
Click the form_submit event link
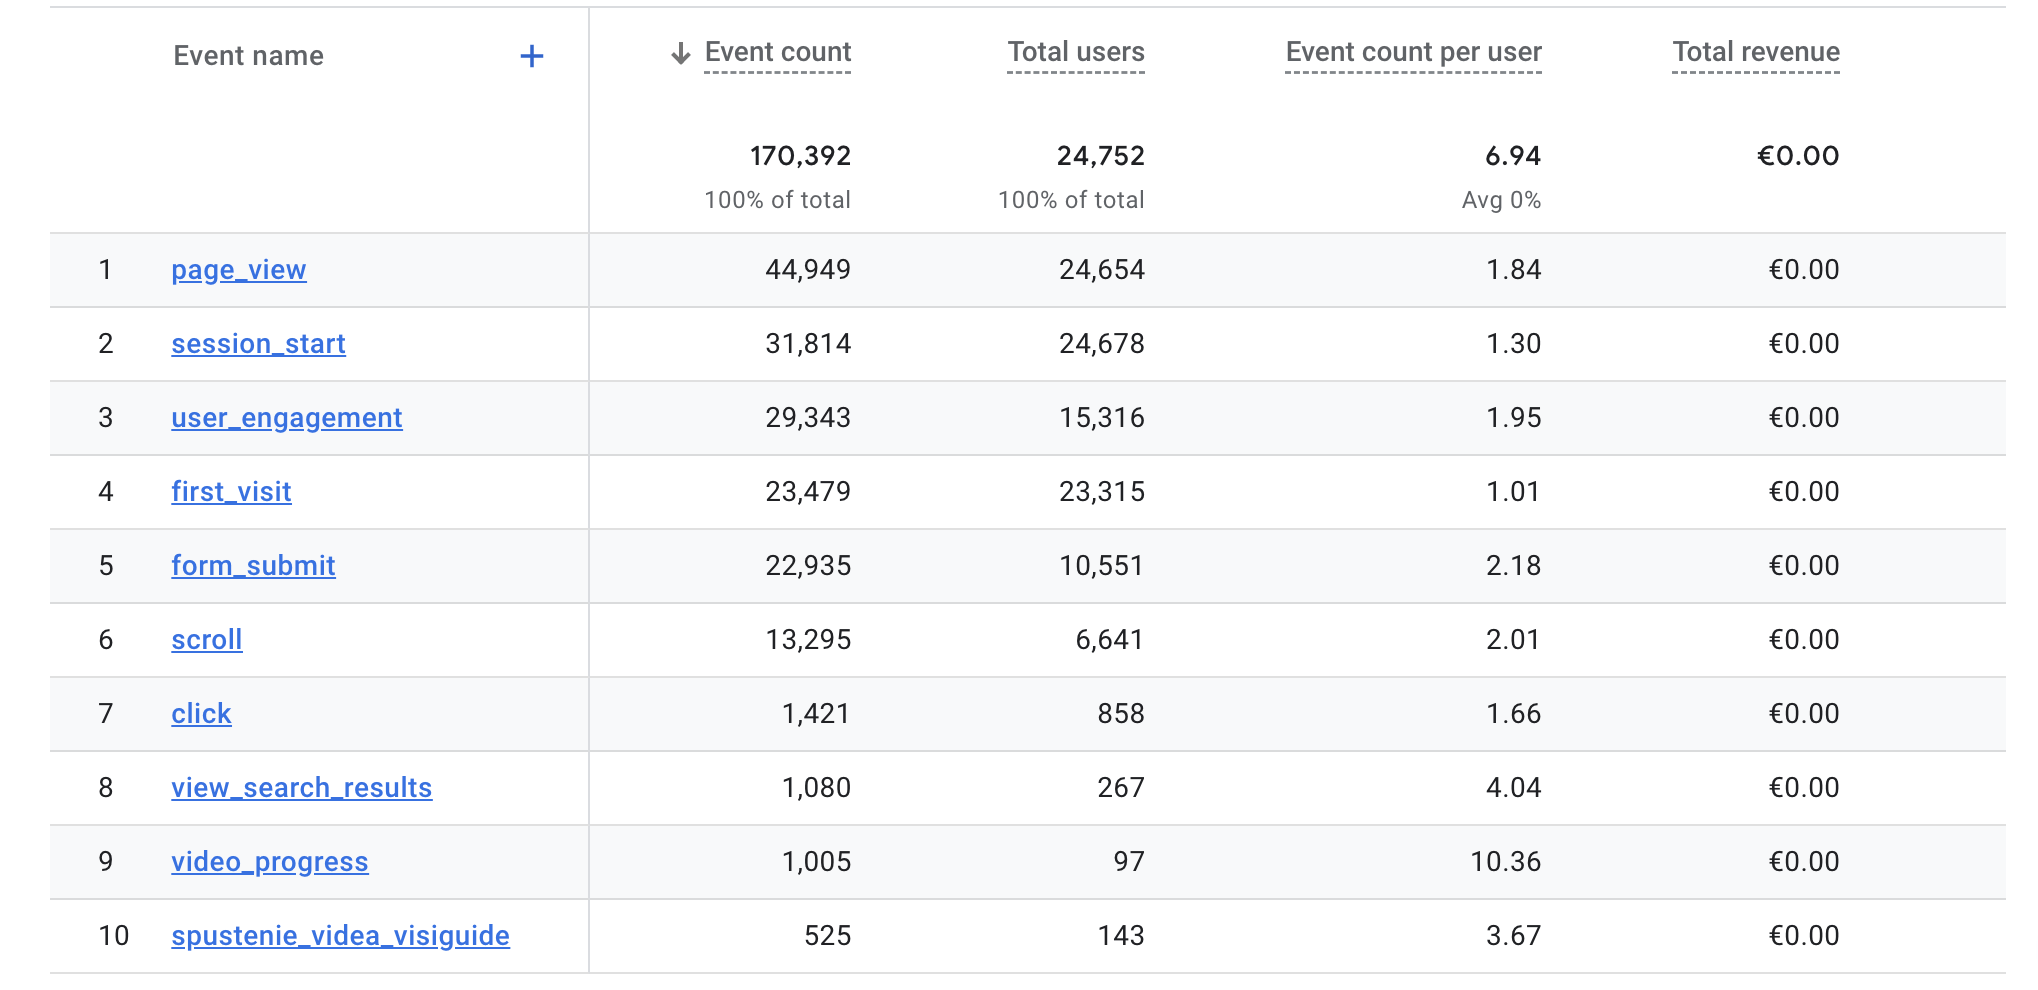point(253,566)
